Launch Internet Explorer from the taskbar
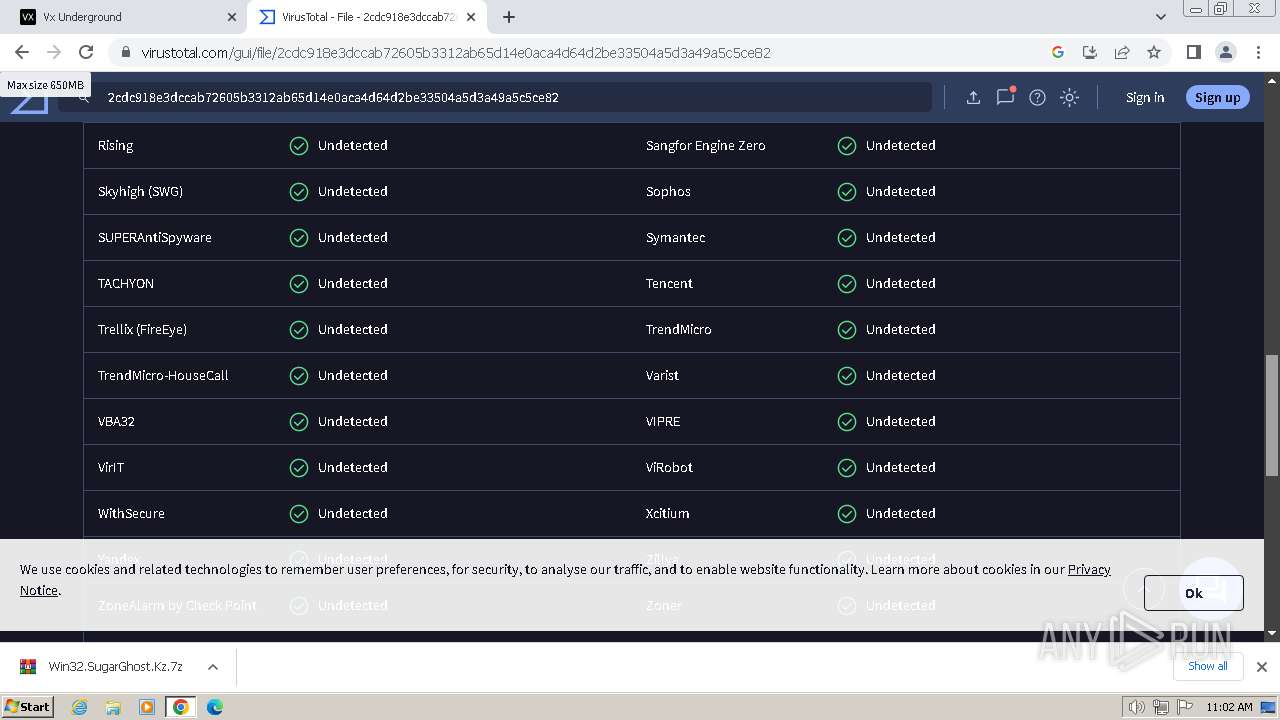The image size is (1280, 720). tap(80, 707)
